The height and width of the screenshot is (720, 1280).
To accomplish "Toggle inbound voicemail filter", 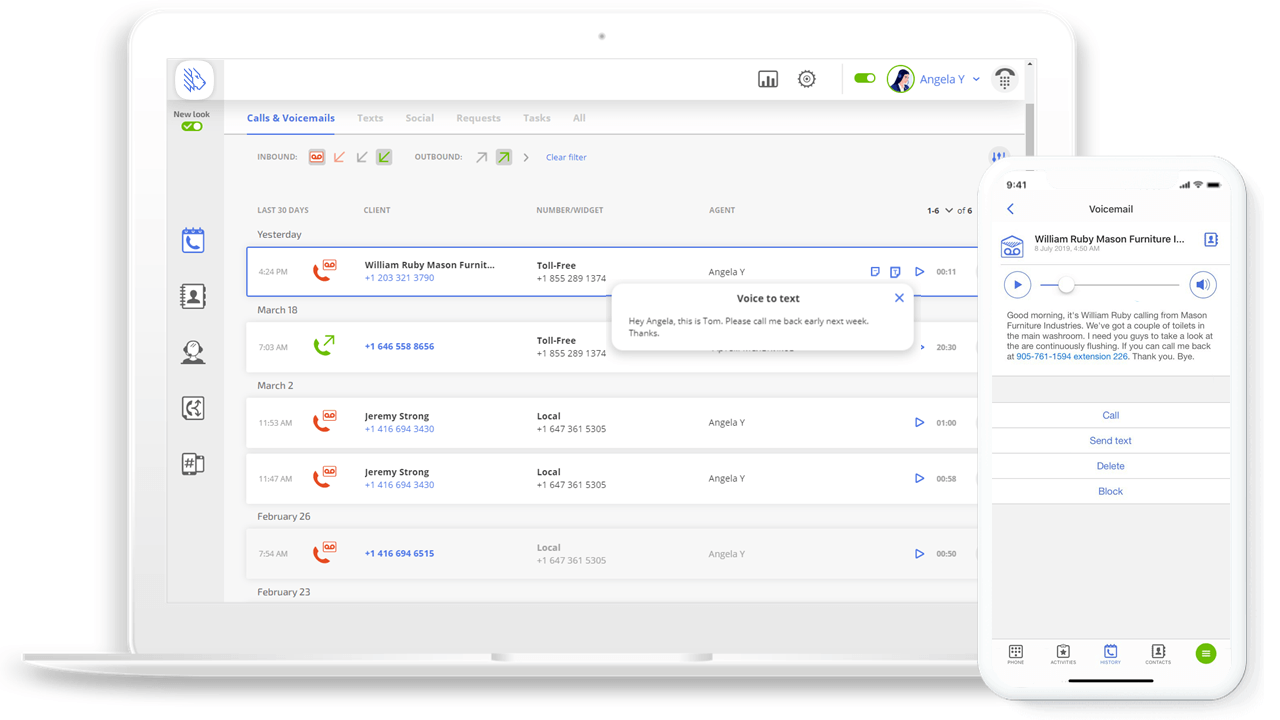I will 317,157.
